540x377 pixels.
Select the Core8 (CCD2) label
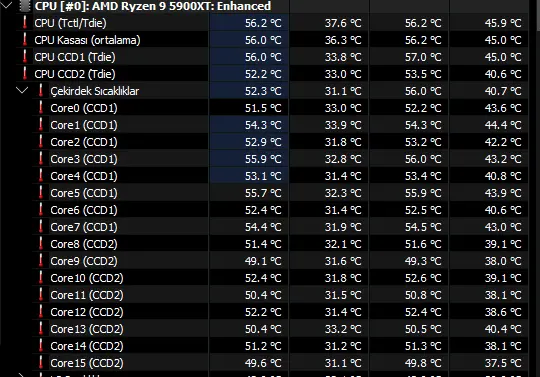point(84,244)
